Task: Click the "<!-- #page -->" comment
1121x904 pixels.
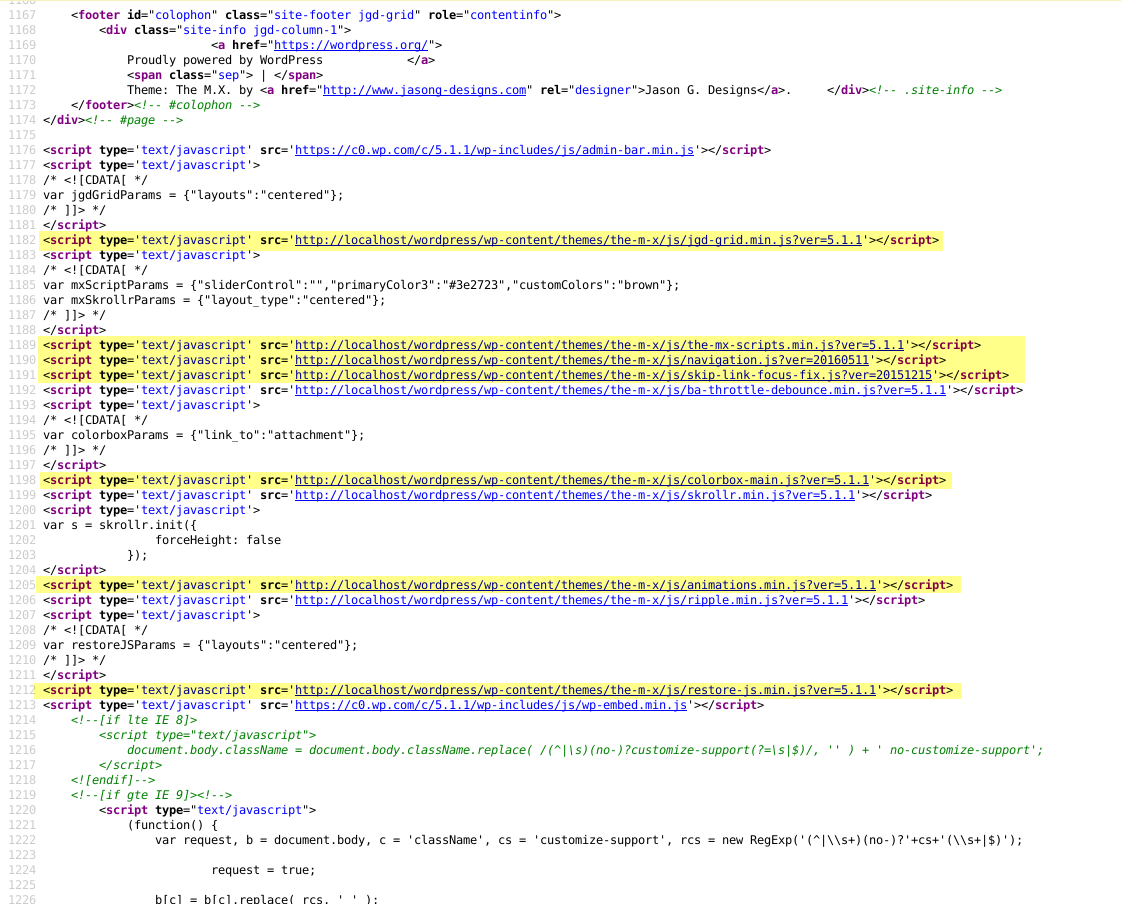Action: [x=134, y=120]
